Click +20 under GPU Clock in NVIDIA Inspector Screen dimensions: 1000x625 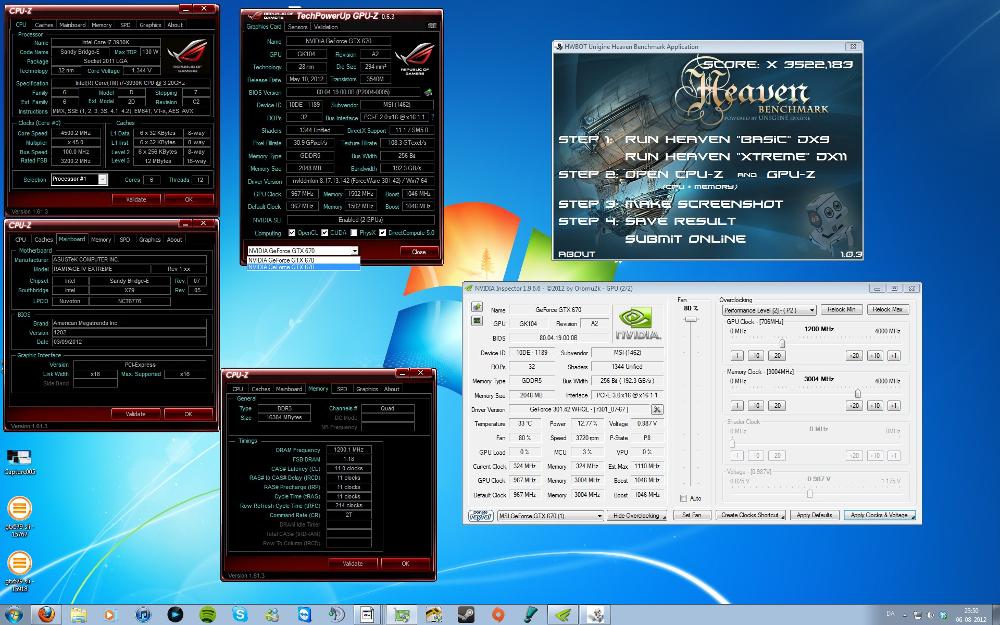pyautogui.click(x=854, y=356)
